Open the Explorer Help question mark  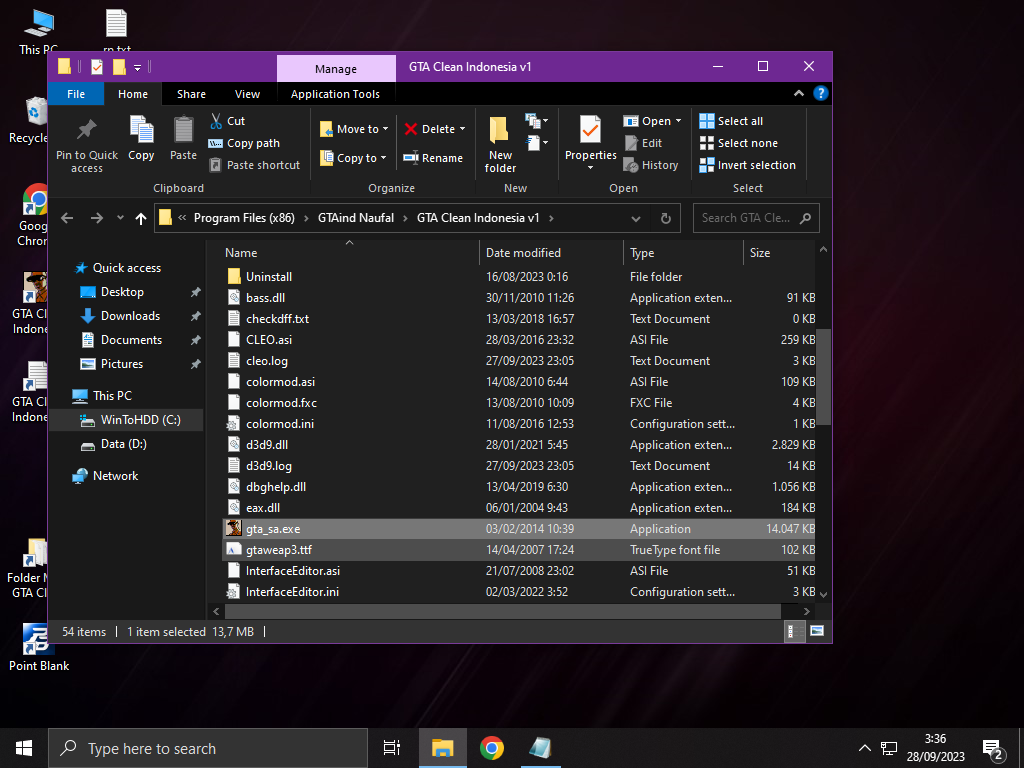pyautogui.click(x=820, y=93)
